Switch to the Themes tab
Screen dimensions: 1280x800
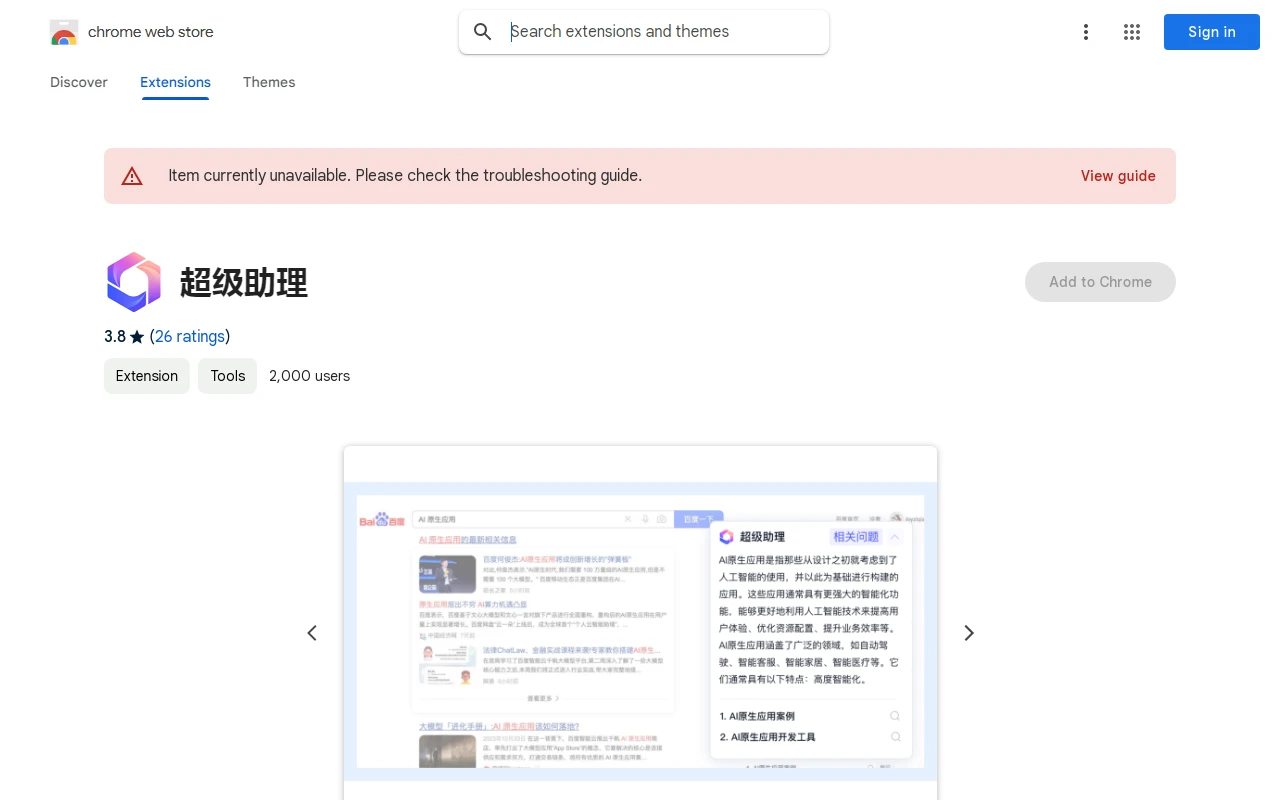tap(269, 82)
